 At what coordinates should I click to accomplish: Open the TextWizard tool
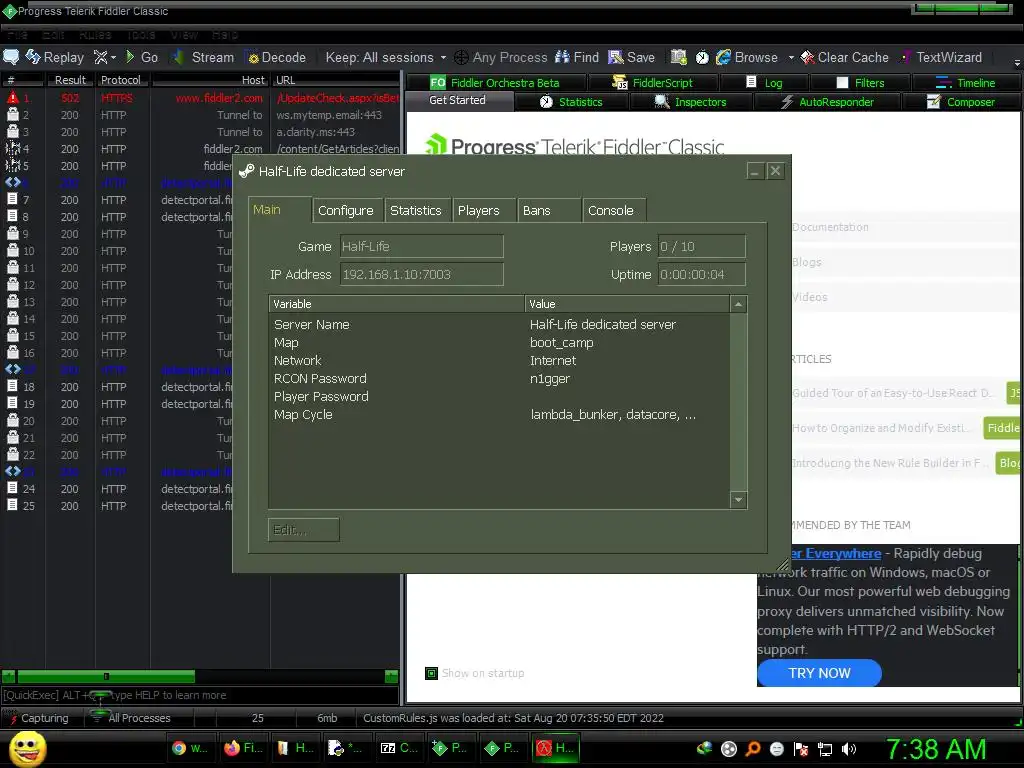[941, 57]
